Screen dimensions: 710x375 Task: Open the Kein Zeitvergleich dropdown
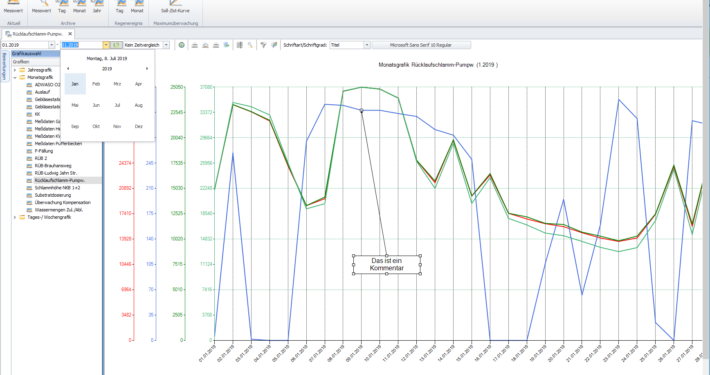166,45
